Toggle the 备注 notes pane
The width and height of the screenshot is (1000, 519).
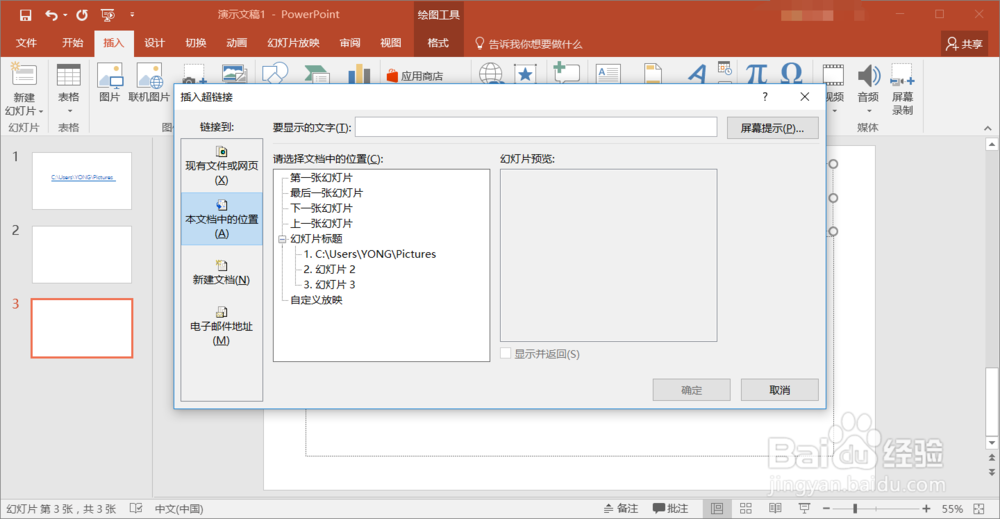tap(621, 508)
